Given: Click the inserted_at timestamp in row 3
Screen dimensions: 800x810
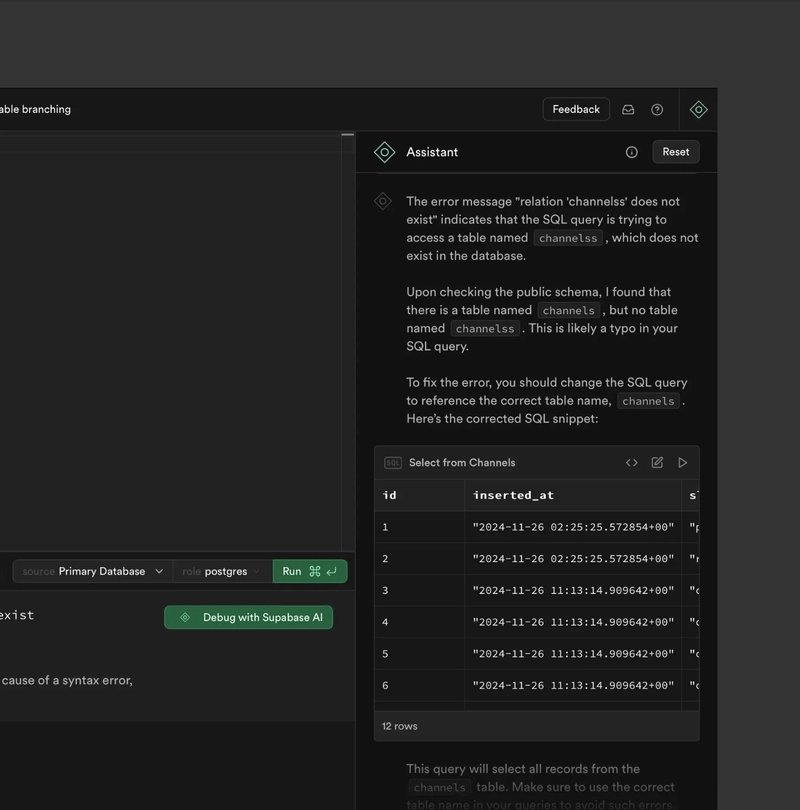Looking at the screenshot, I should (x=573, y=590).
